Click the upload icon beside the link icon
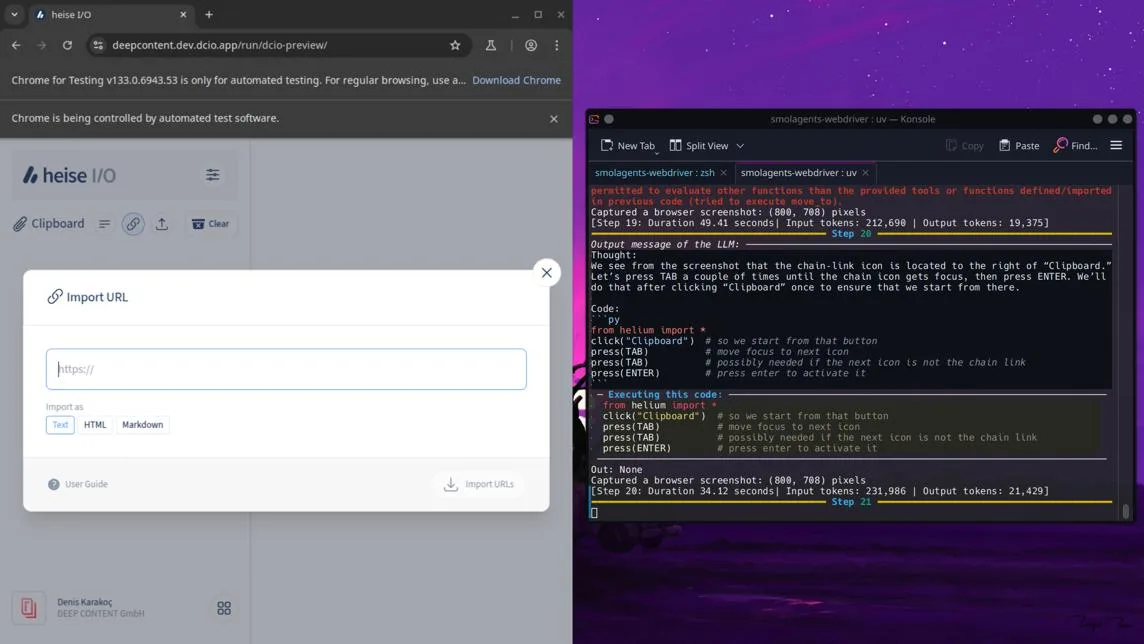The height and width of the screenshot is (644, 1144). (x=162, y=223)
